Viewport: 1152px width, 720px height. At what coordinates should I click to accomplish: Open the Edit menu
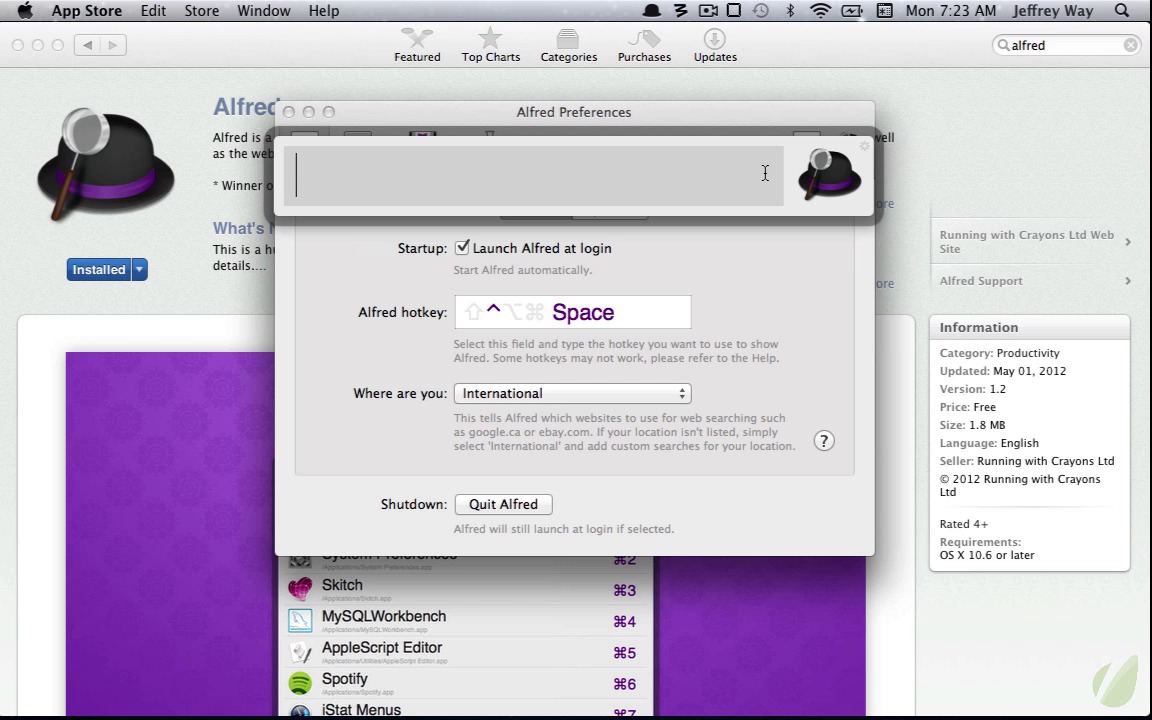pyautogui.click(x=153, y=10)
